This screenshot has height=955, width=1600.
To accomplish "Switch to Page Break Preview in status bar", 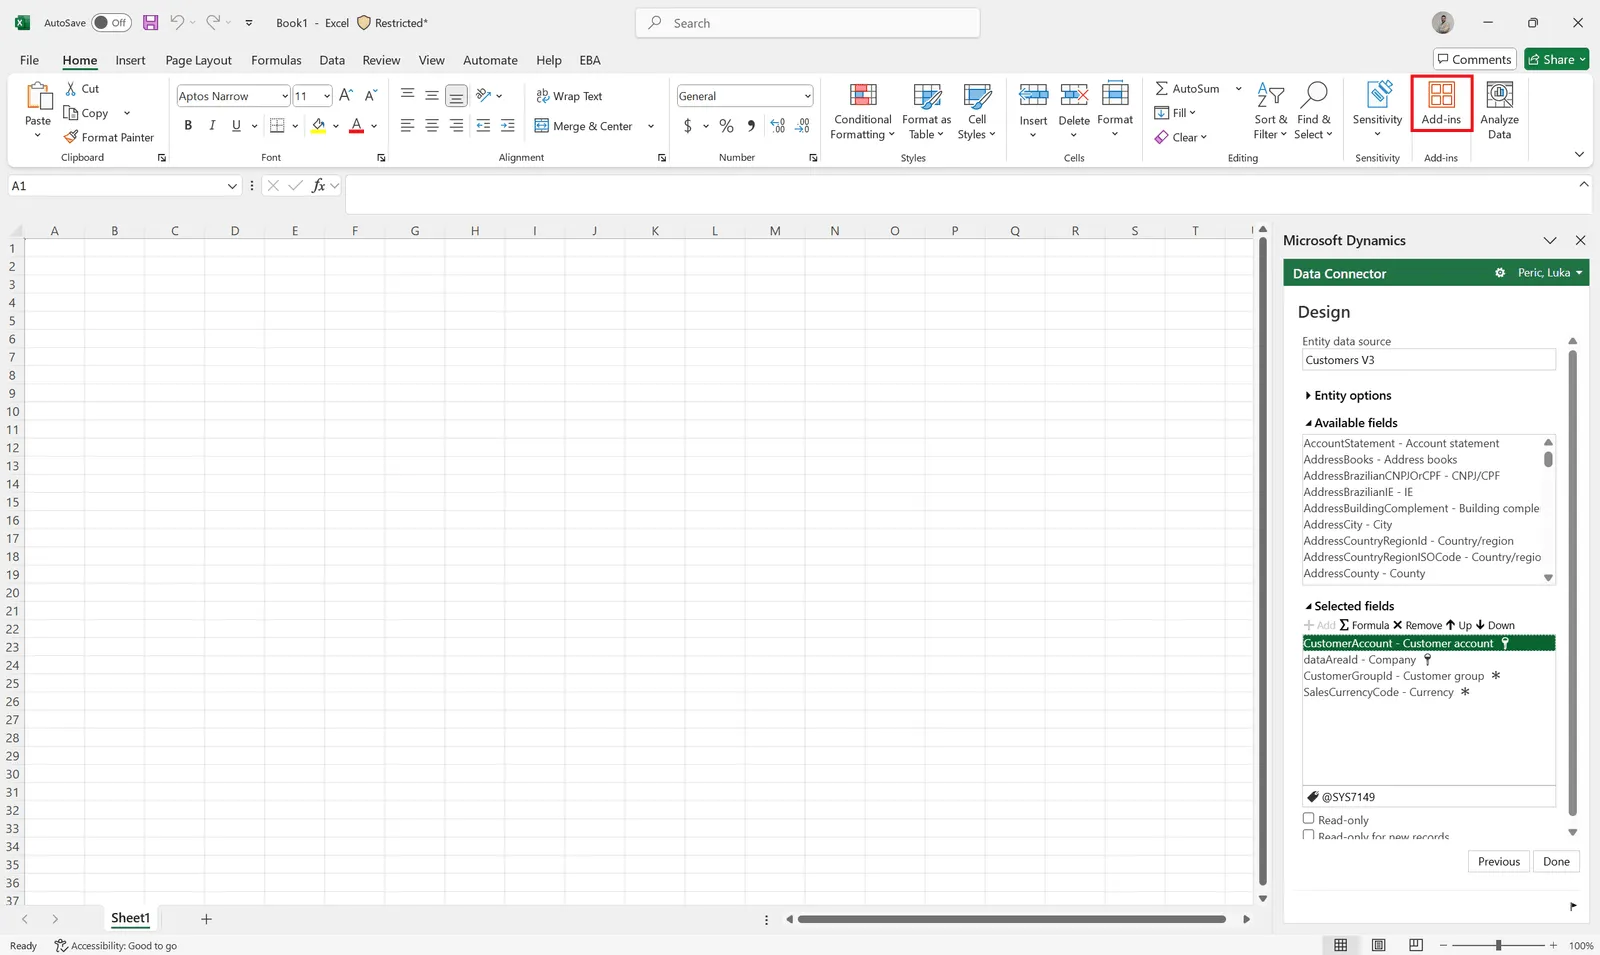I will (1416, 945).
